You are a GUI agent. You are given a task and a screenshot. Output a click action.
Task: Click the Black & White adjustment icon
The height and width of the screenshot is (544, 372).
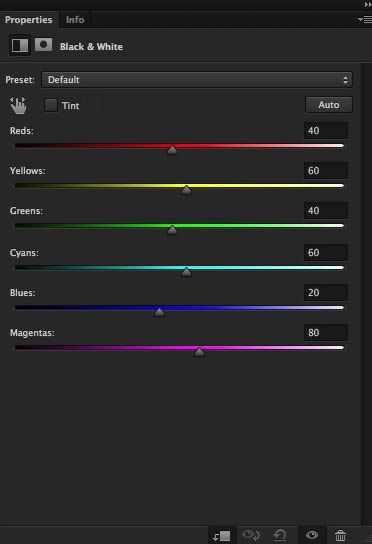[20, 45]
